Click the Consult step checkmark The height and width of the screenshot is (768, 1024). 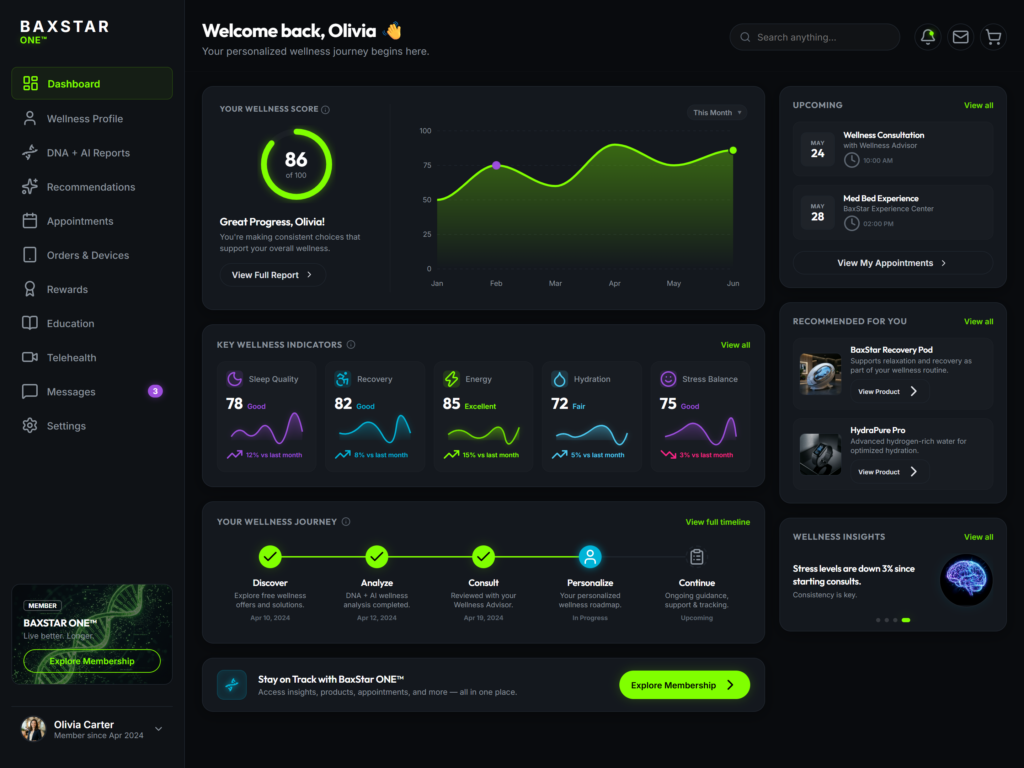pos(483,557)
